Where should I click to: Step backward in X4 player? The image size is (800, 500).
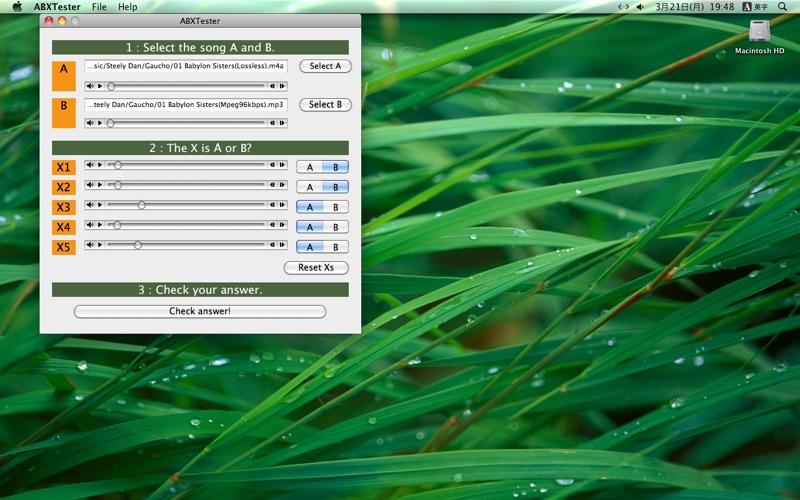point(272,224)
